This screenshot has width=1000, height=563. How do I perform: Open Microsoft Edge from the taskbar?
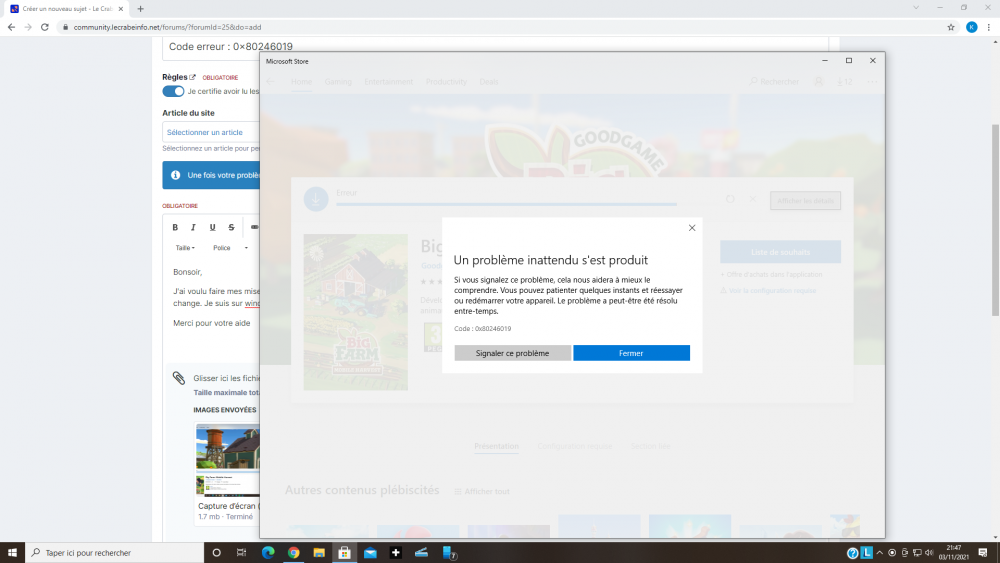268,552
